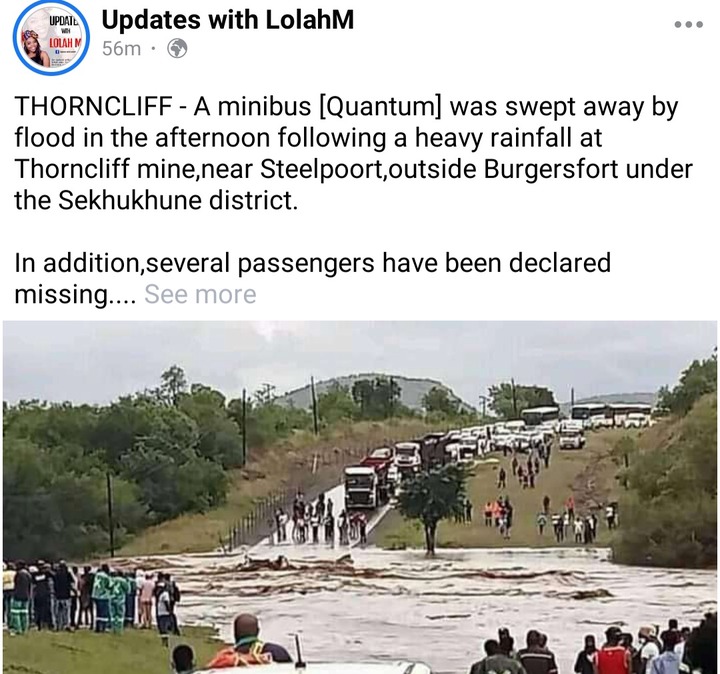The height and width of the screenshot is (674, 720).
Task: Click the globe public audience icon
Action: [177, 48]
